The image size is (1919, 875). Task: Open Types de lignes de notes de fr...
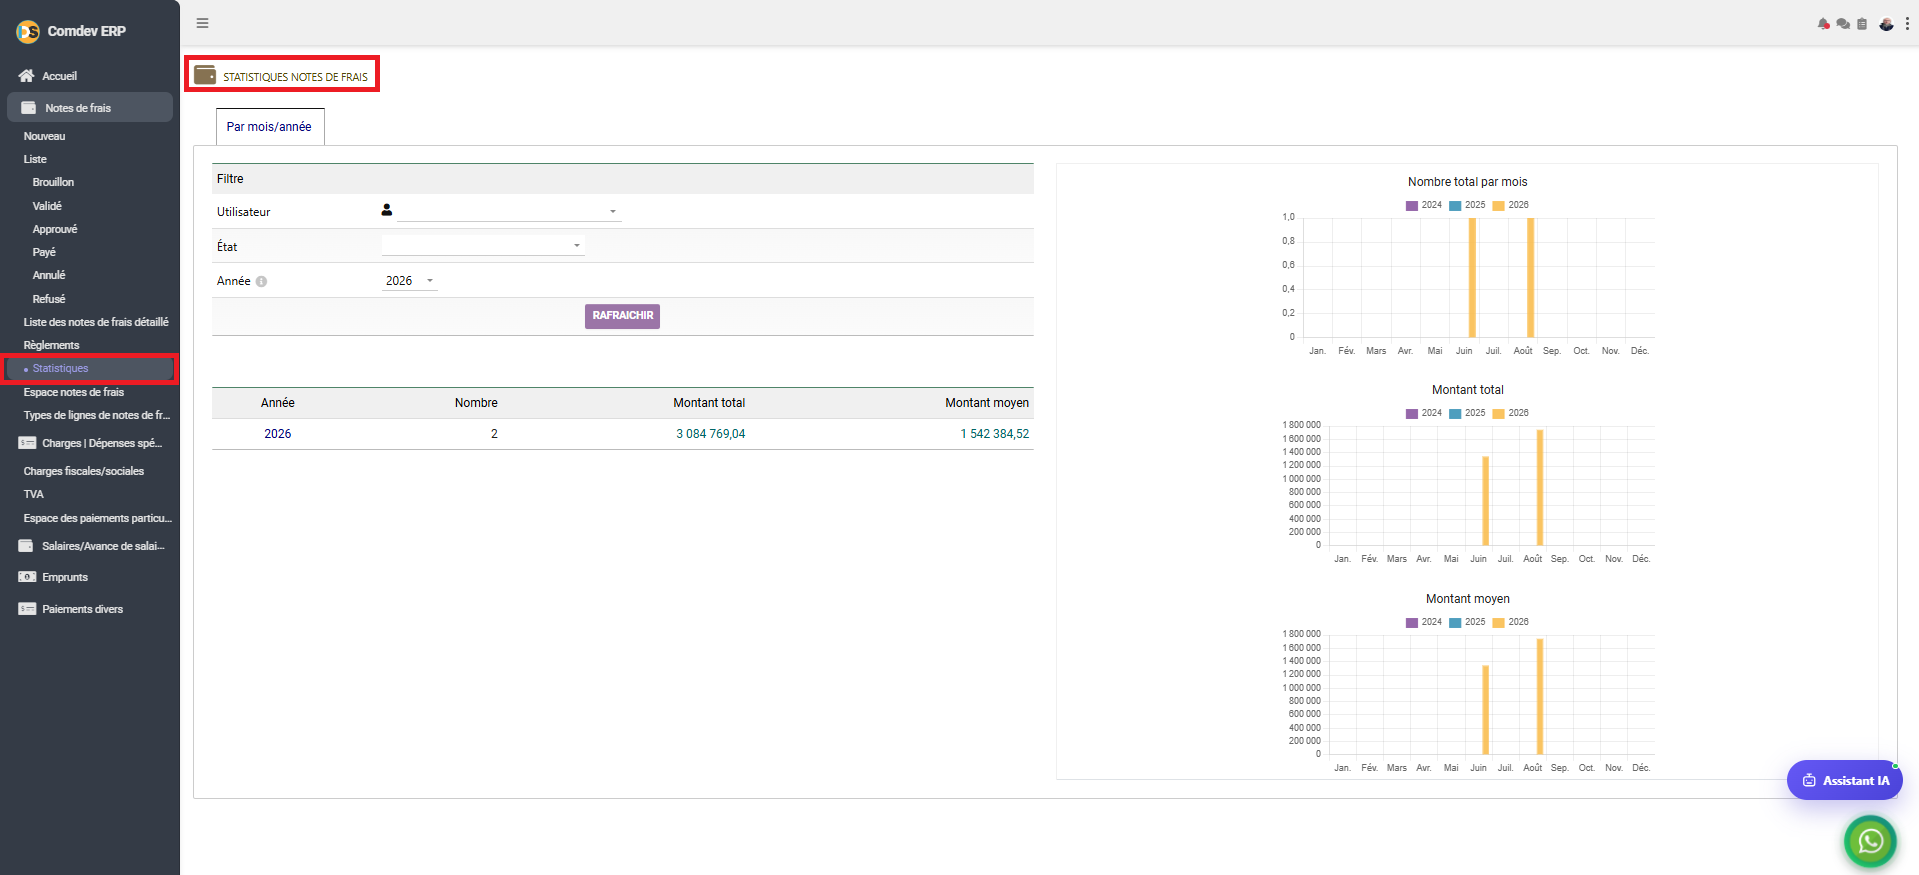click(97, 415)
